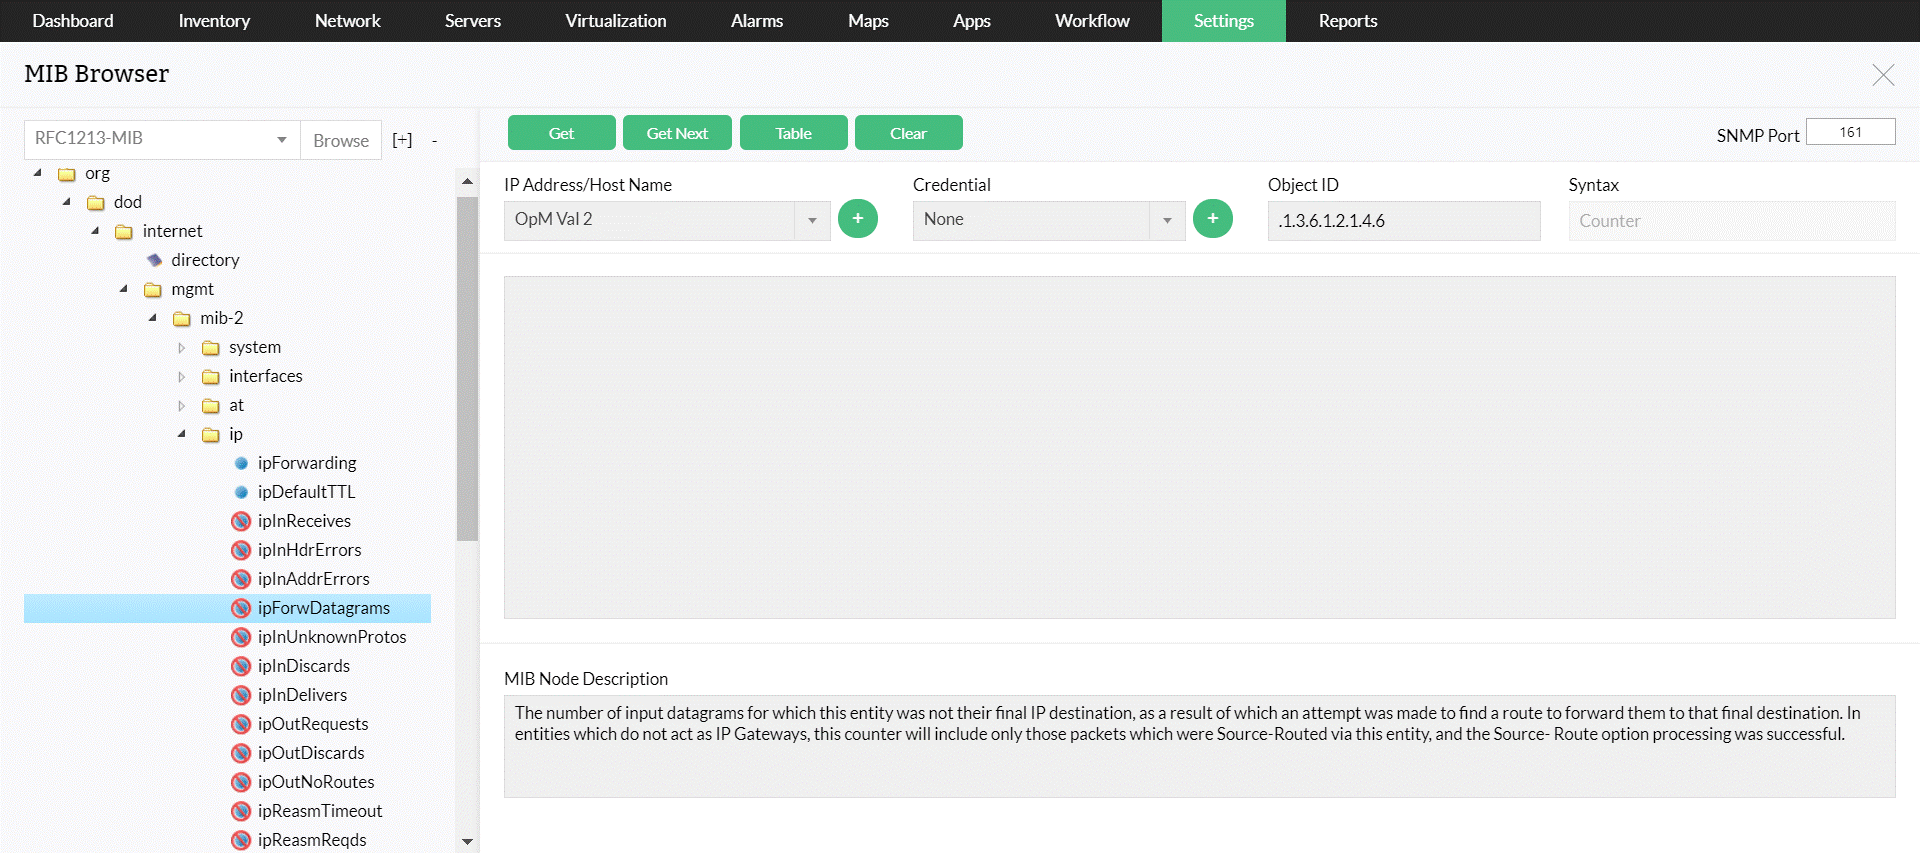
Task: Expand all tree nodes with [+] icon
Action: 402,140
